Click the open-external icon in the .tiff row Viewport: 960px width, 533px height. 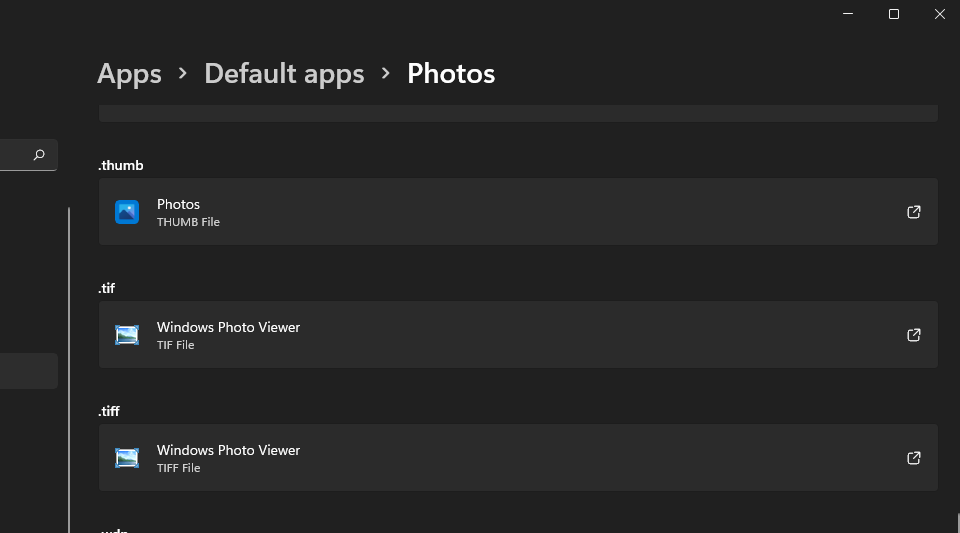[x=913, y=458]
